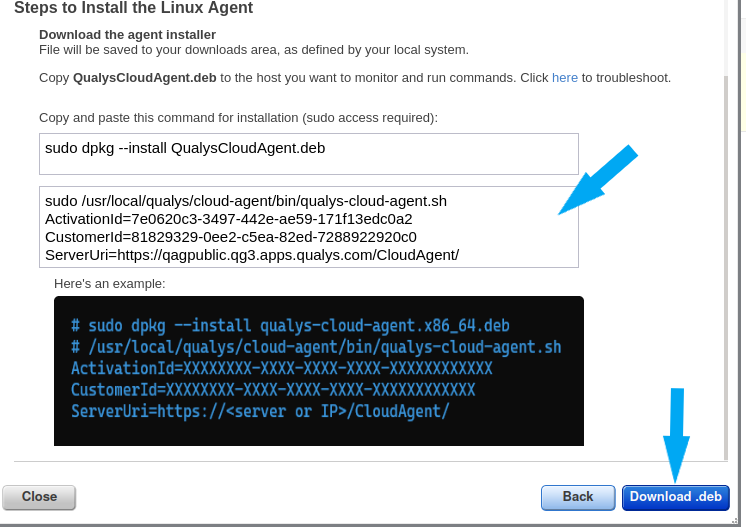The height and width of the screenshot is (527, 746).
Task: Click the dialog's vertical scrollbar
Action: (x=726, y=266)
